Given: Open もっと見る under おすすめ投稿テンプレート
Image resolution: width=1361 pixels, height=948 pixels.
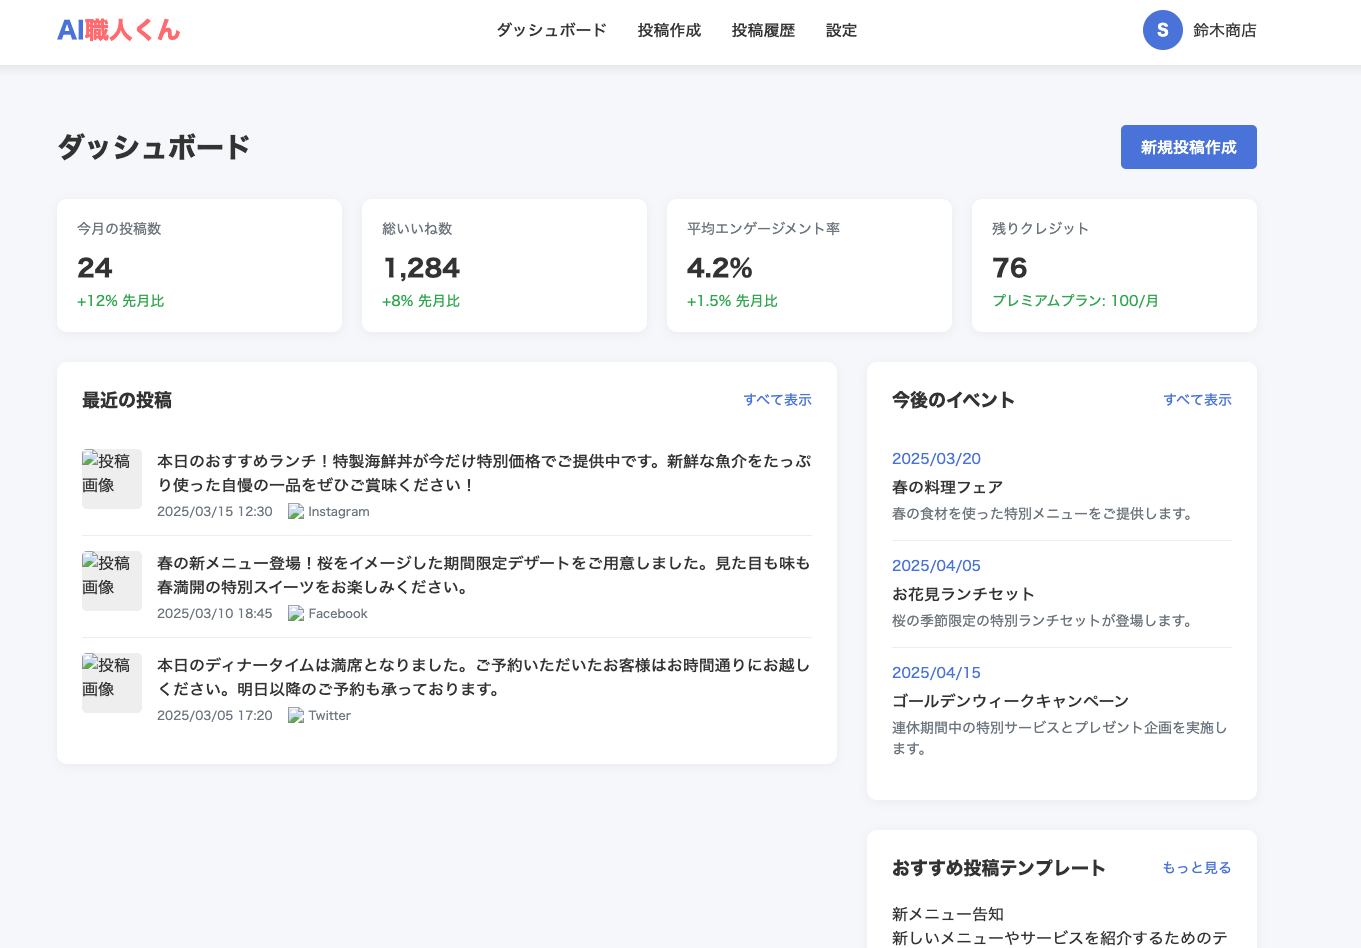Looking at the screenshot, I should point(1196,867).
